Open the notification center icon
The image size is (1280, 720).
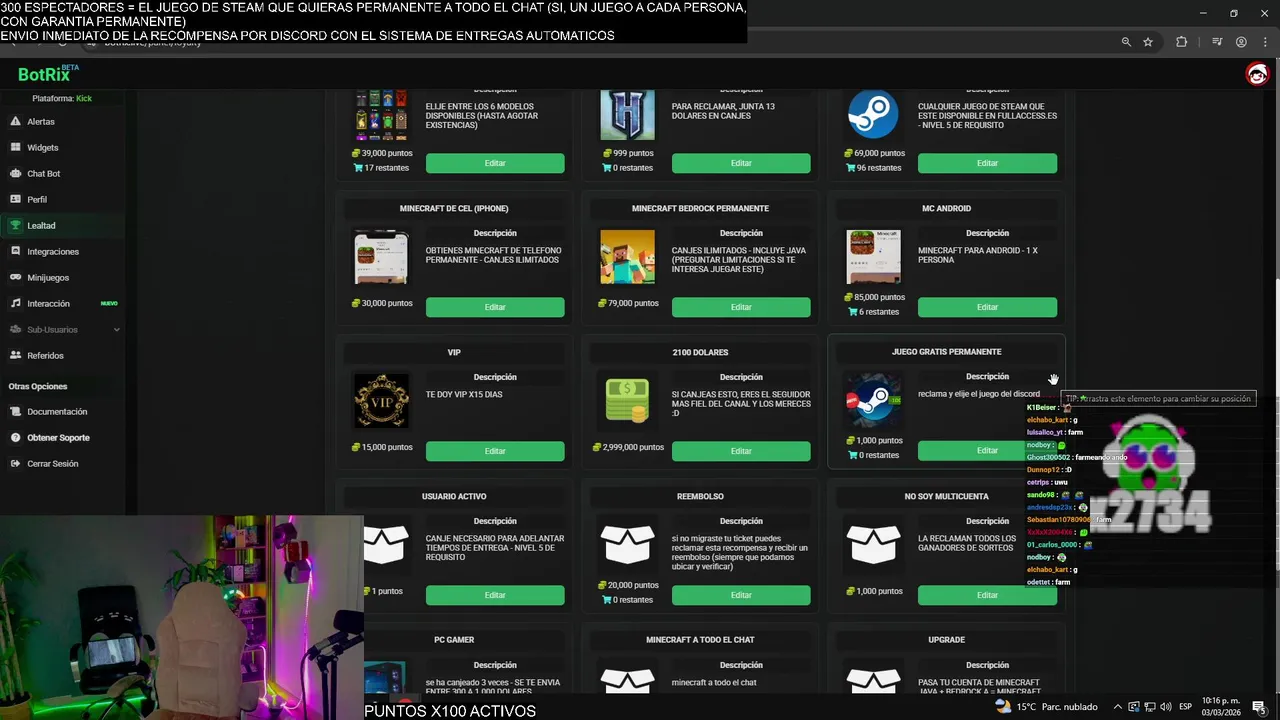coord(1259,707)
